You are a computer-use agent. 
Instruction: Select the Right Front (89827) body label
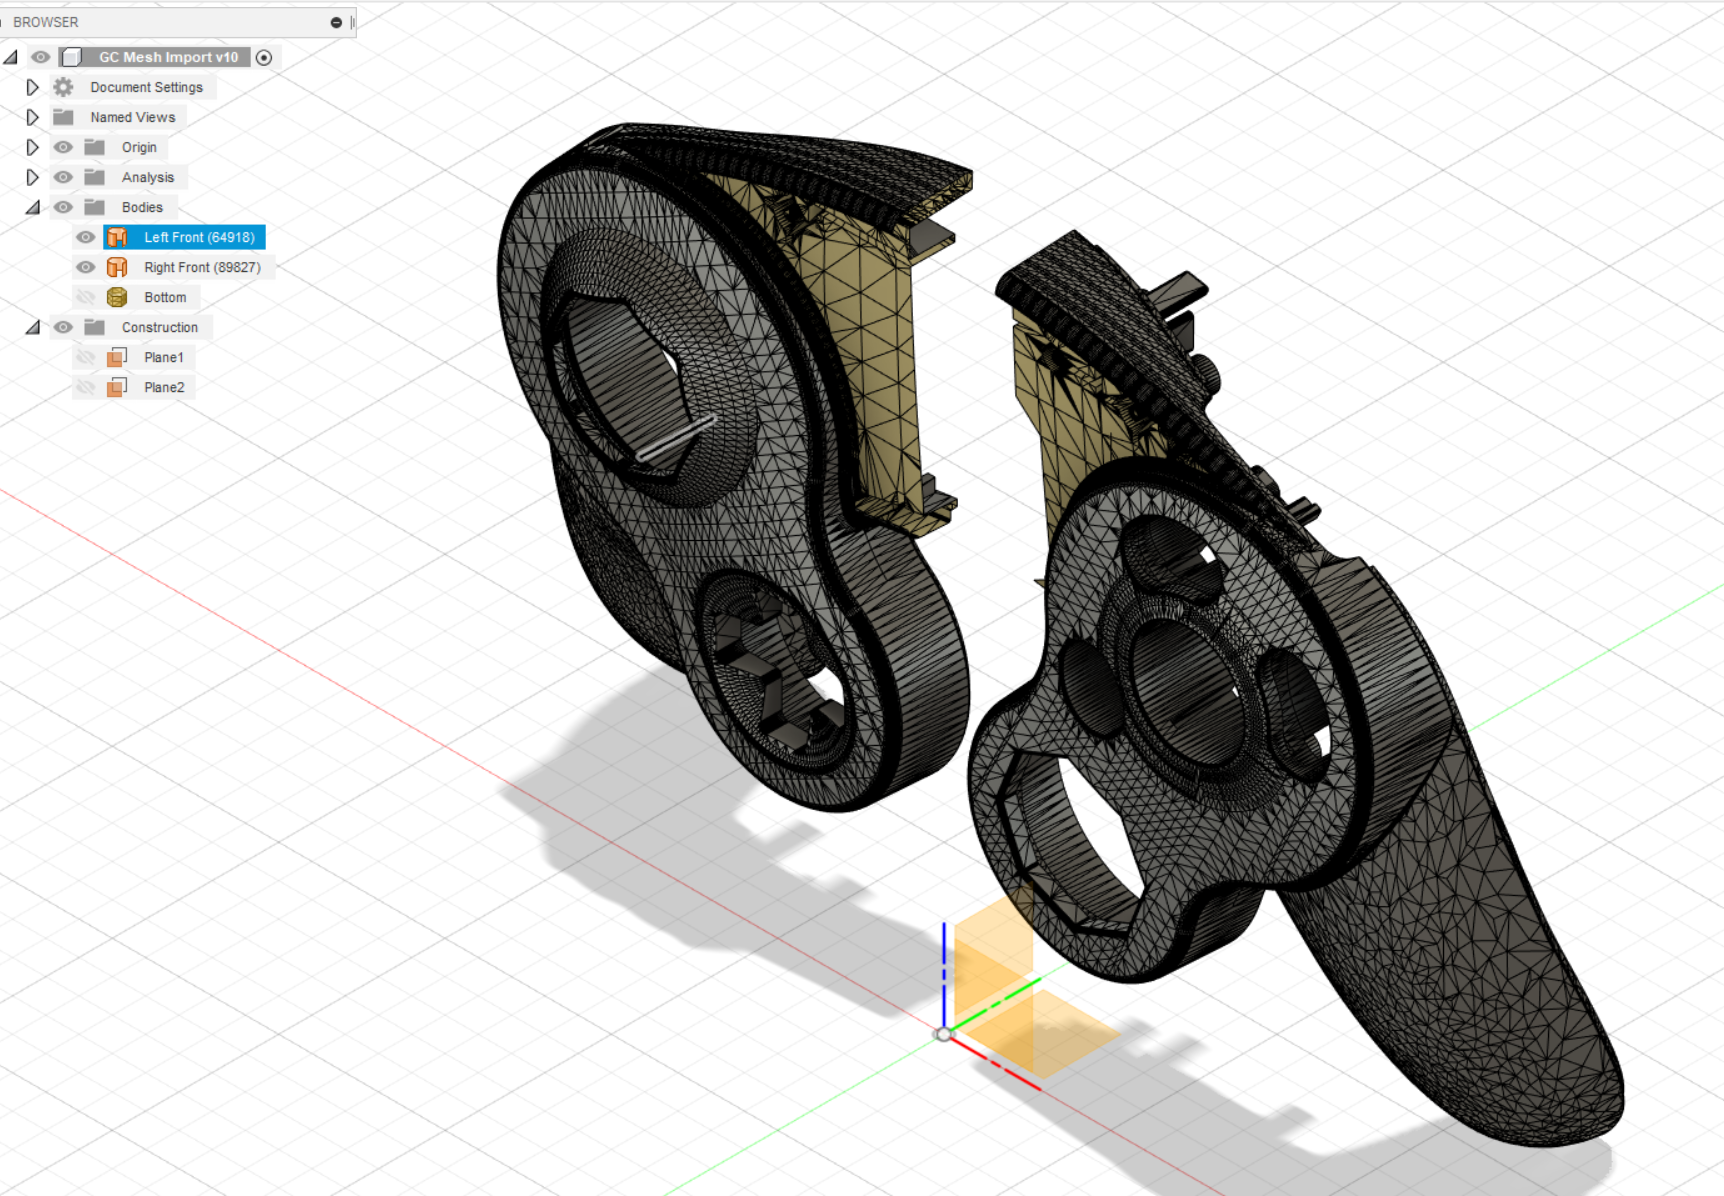[x=202, y=267]
